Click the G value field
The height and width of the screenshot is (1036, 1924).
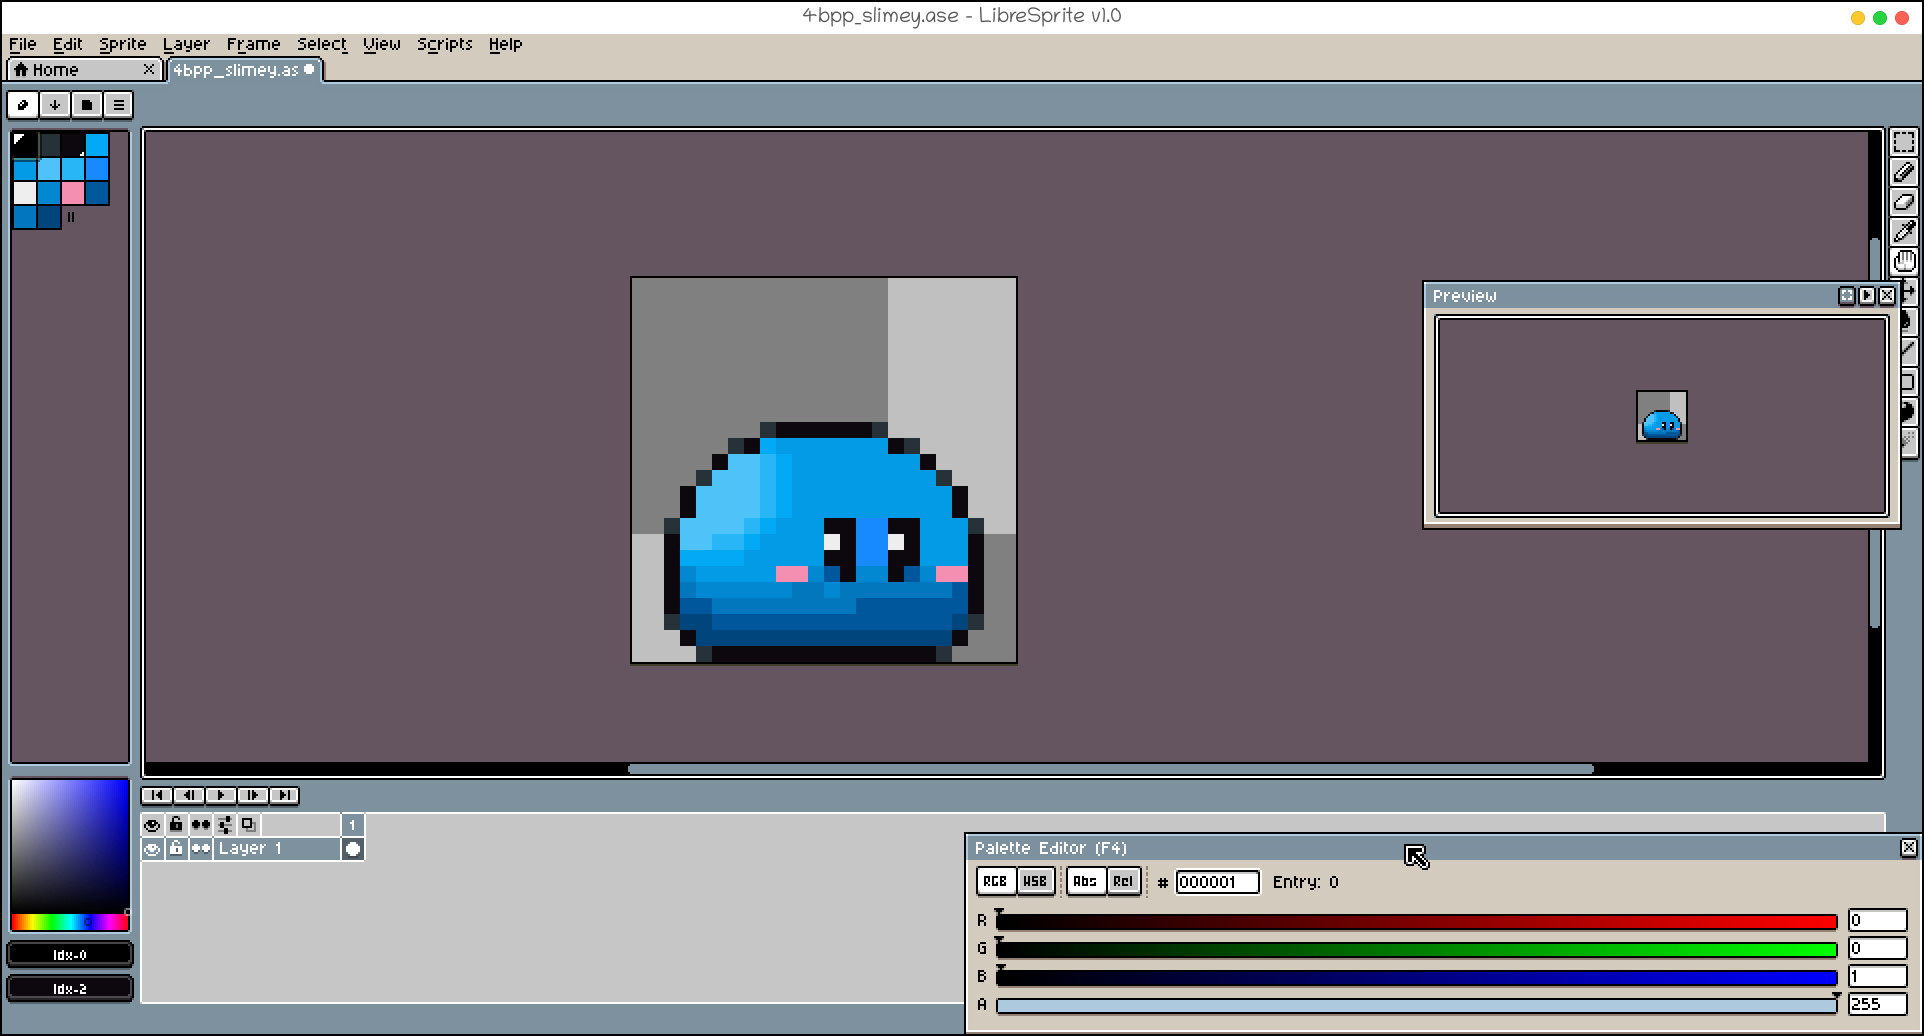(x=1878, y=948)
